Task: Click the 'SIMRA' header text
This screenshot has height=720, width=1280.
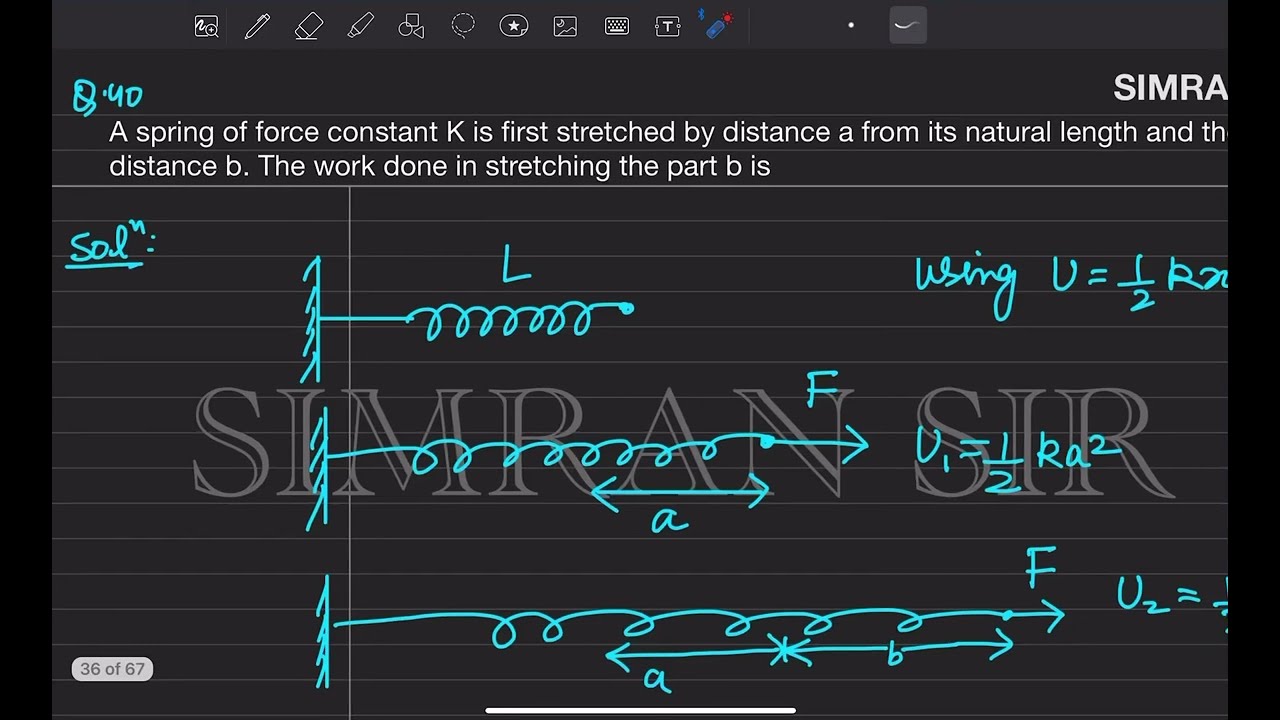Action: pos(1170,88)
